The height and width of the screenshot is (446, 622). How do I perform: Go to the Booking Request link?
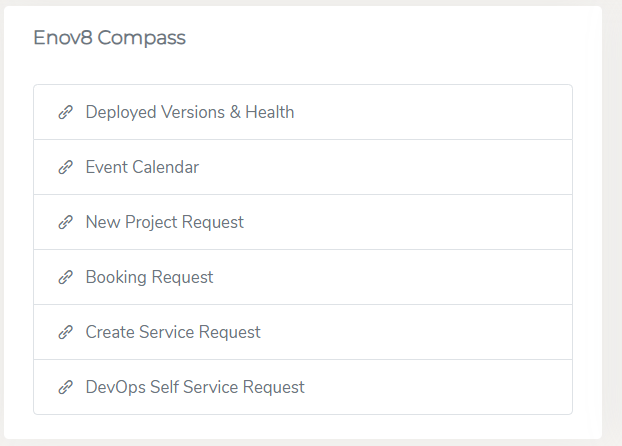click(x=149, y=277)
